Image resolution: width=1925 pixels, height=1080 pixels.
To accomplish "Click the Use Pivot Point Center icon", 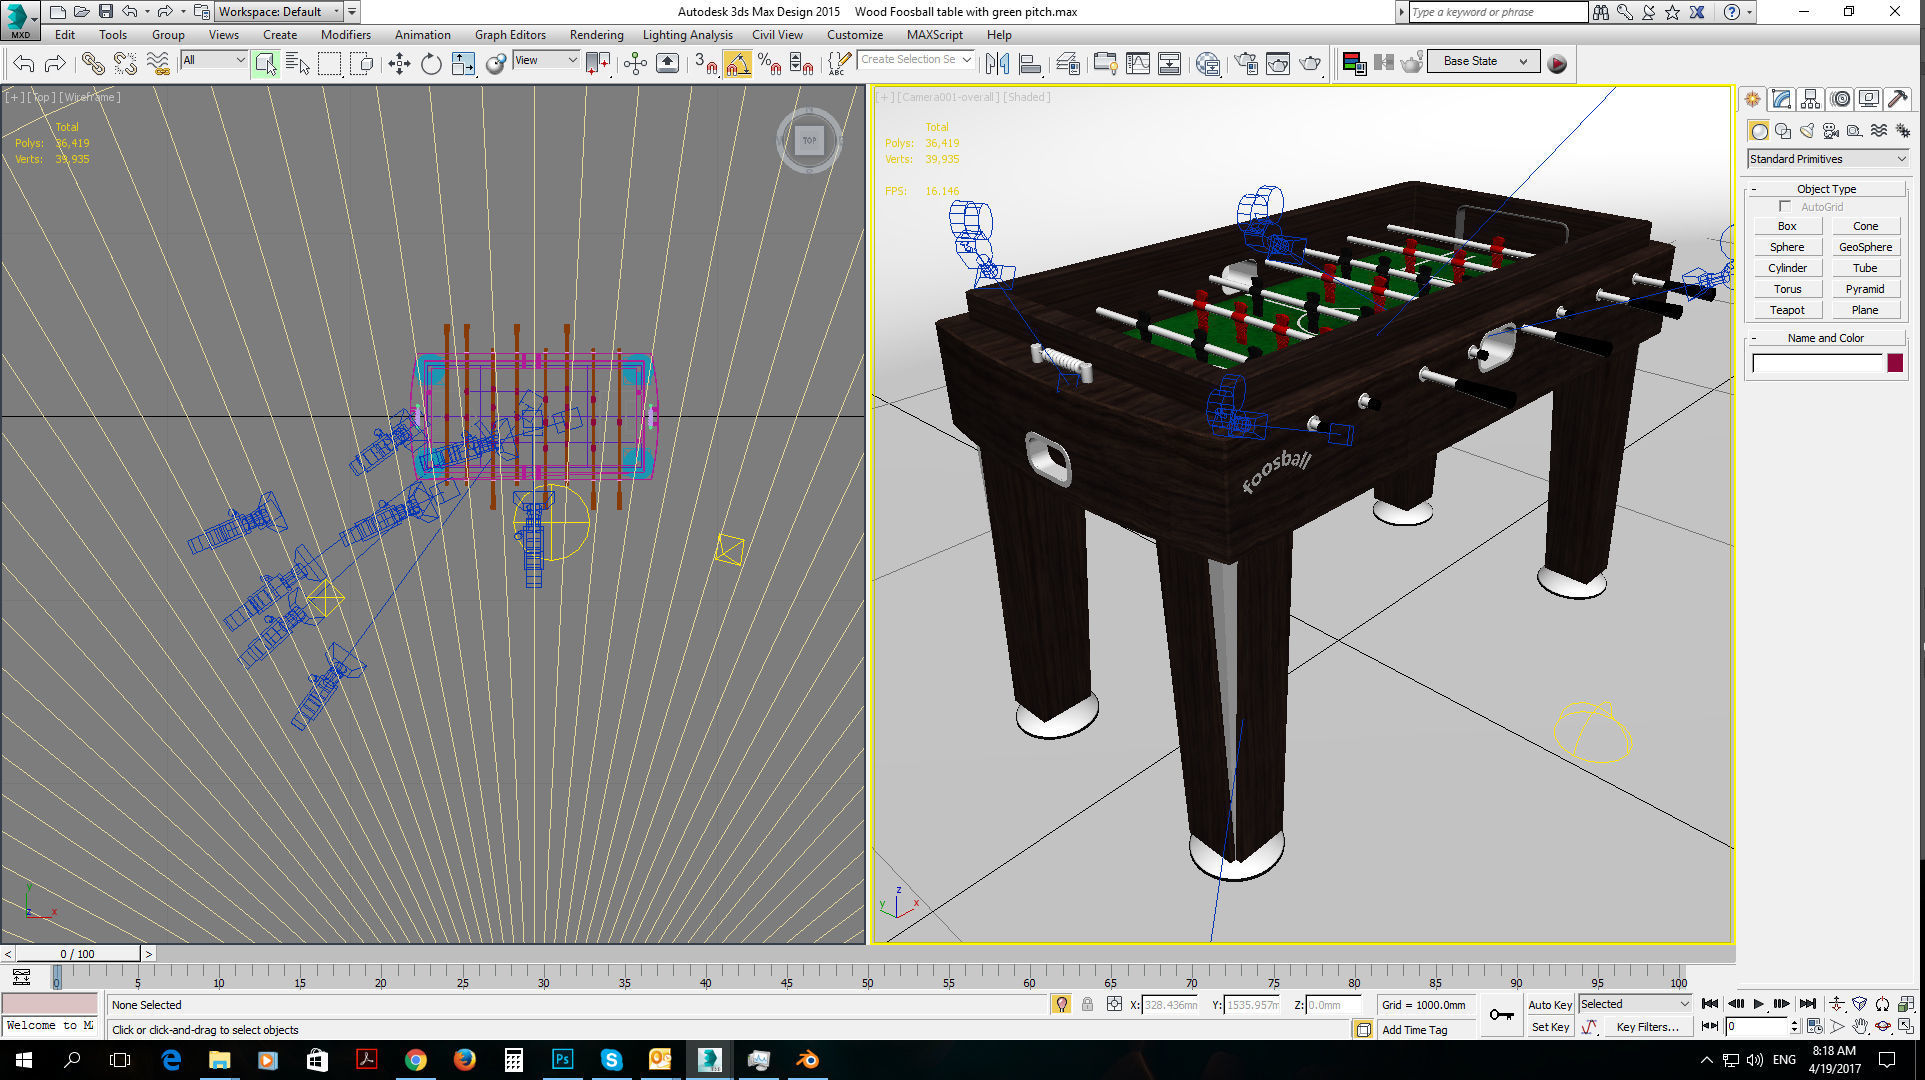I will (x=598, y=64).
